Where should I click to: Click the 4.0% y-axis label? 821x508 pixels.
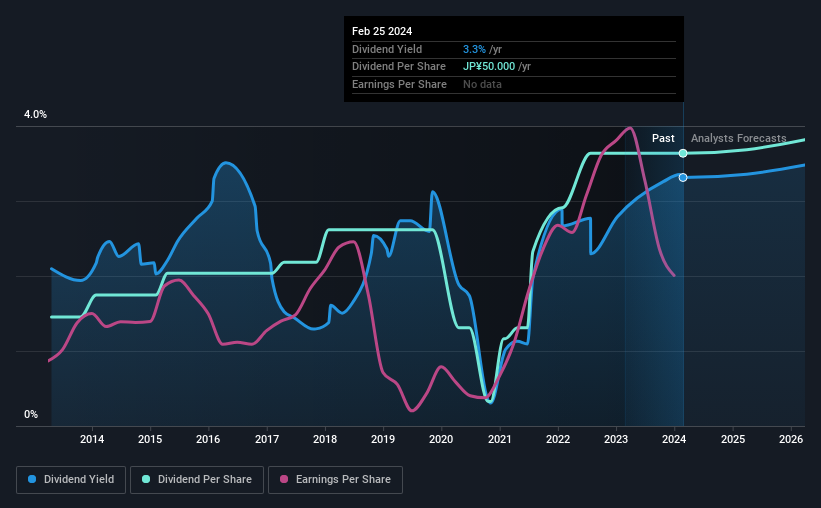(35, 114)
